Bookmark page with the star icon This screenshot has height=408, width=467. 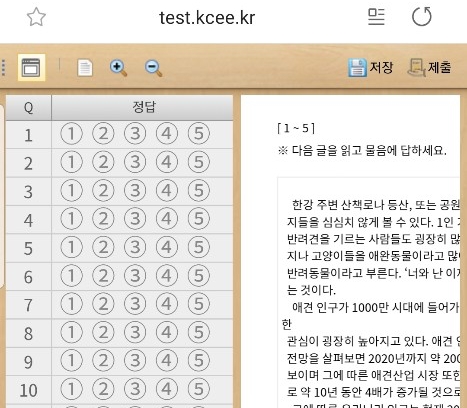point(36,17)
